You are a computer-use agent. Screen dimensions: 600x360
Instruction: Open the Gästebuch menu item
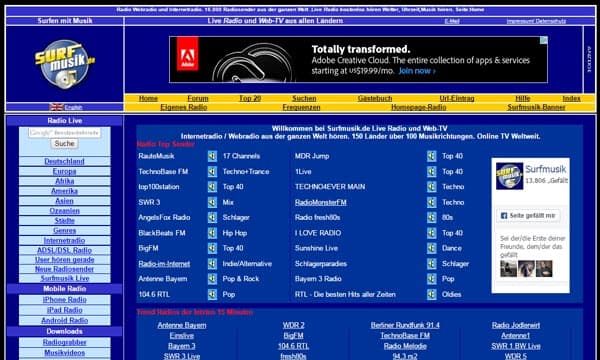coord(375,98)
